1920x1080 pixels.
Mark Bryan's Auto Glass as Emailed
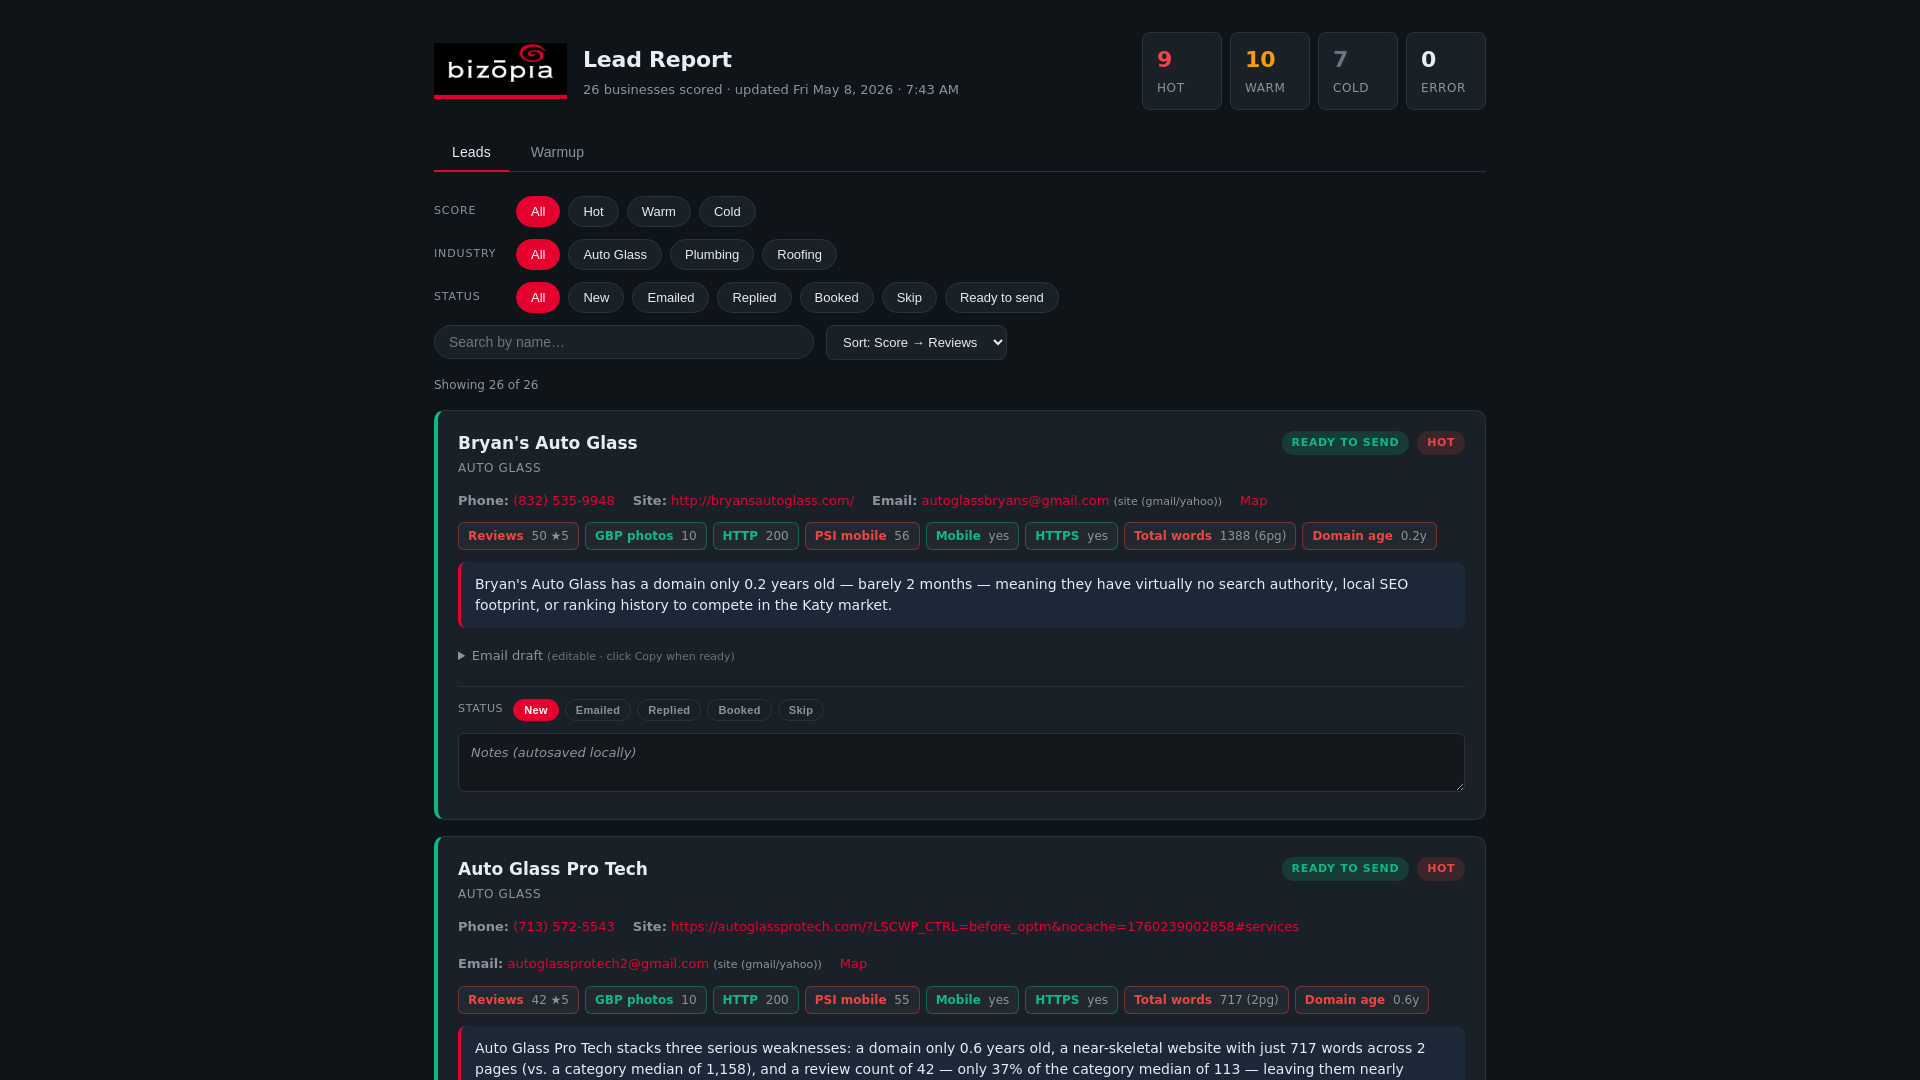point(598,710)
